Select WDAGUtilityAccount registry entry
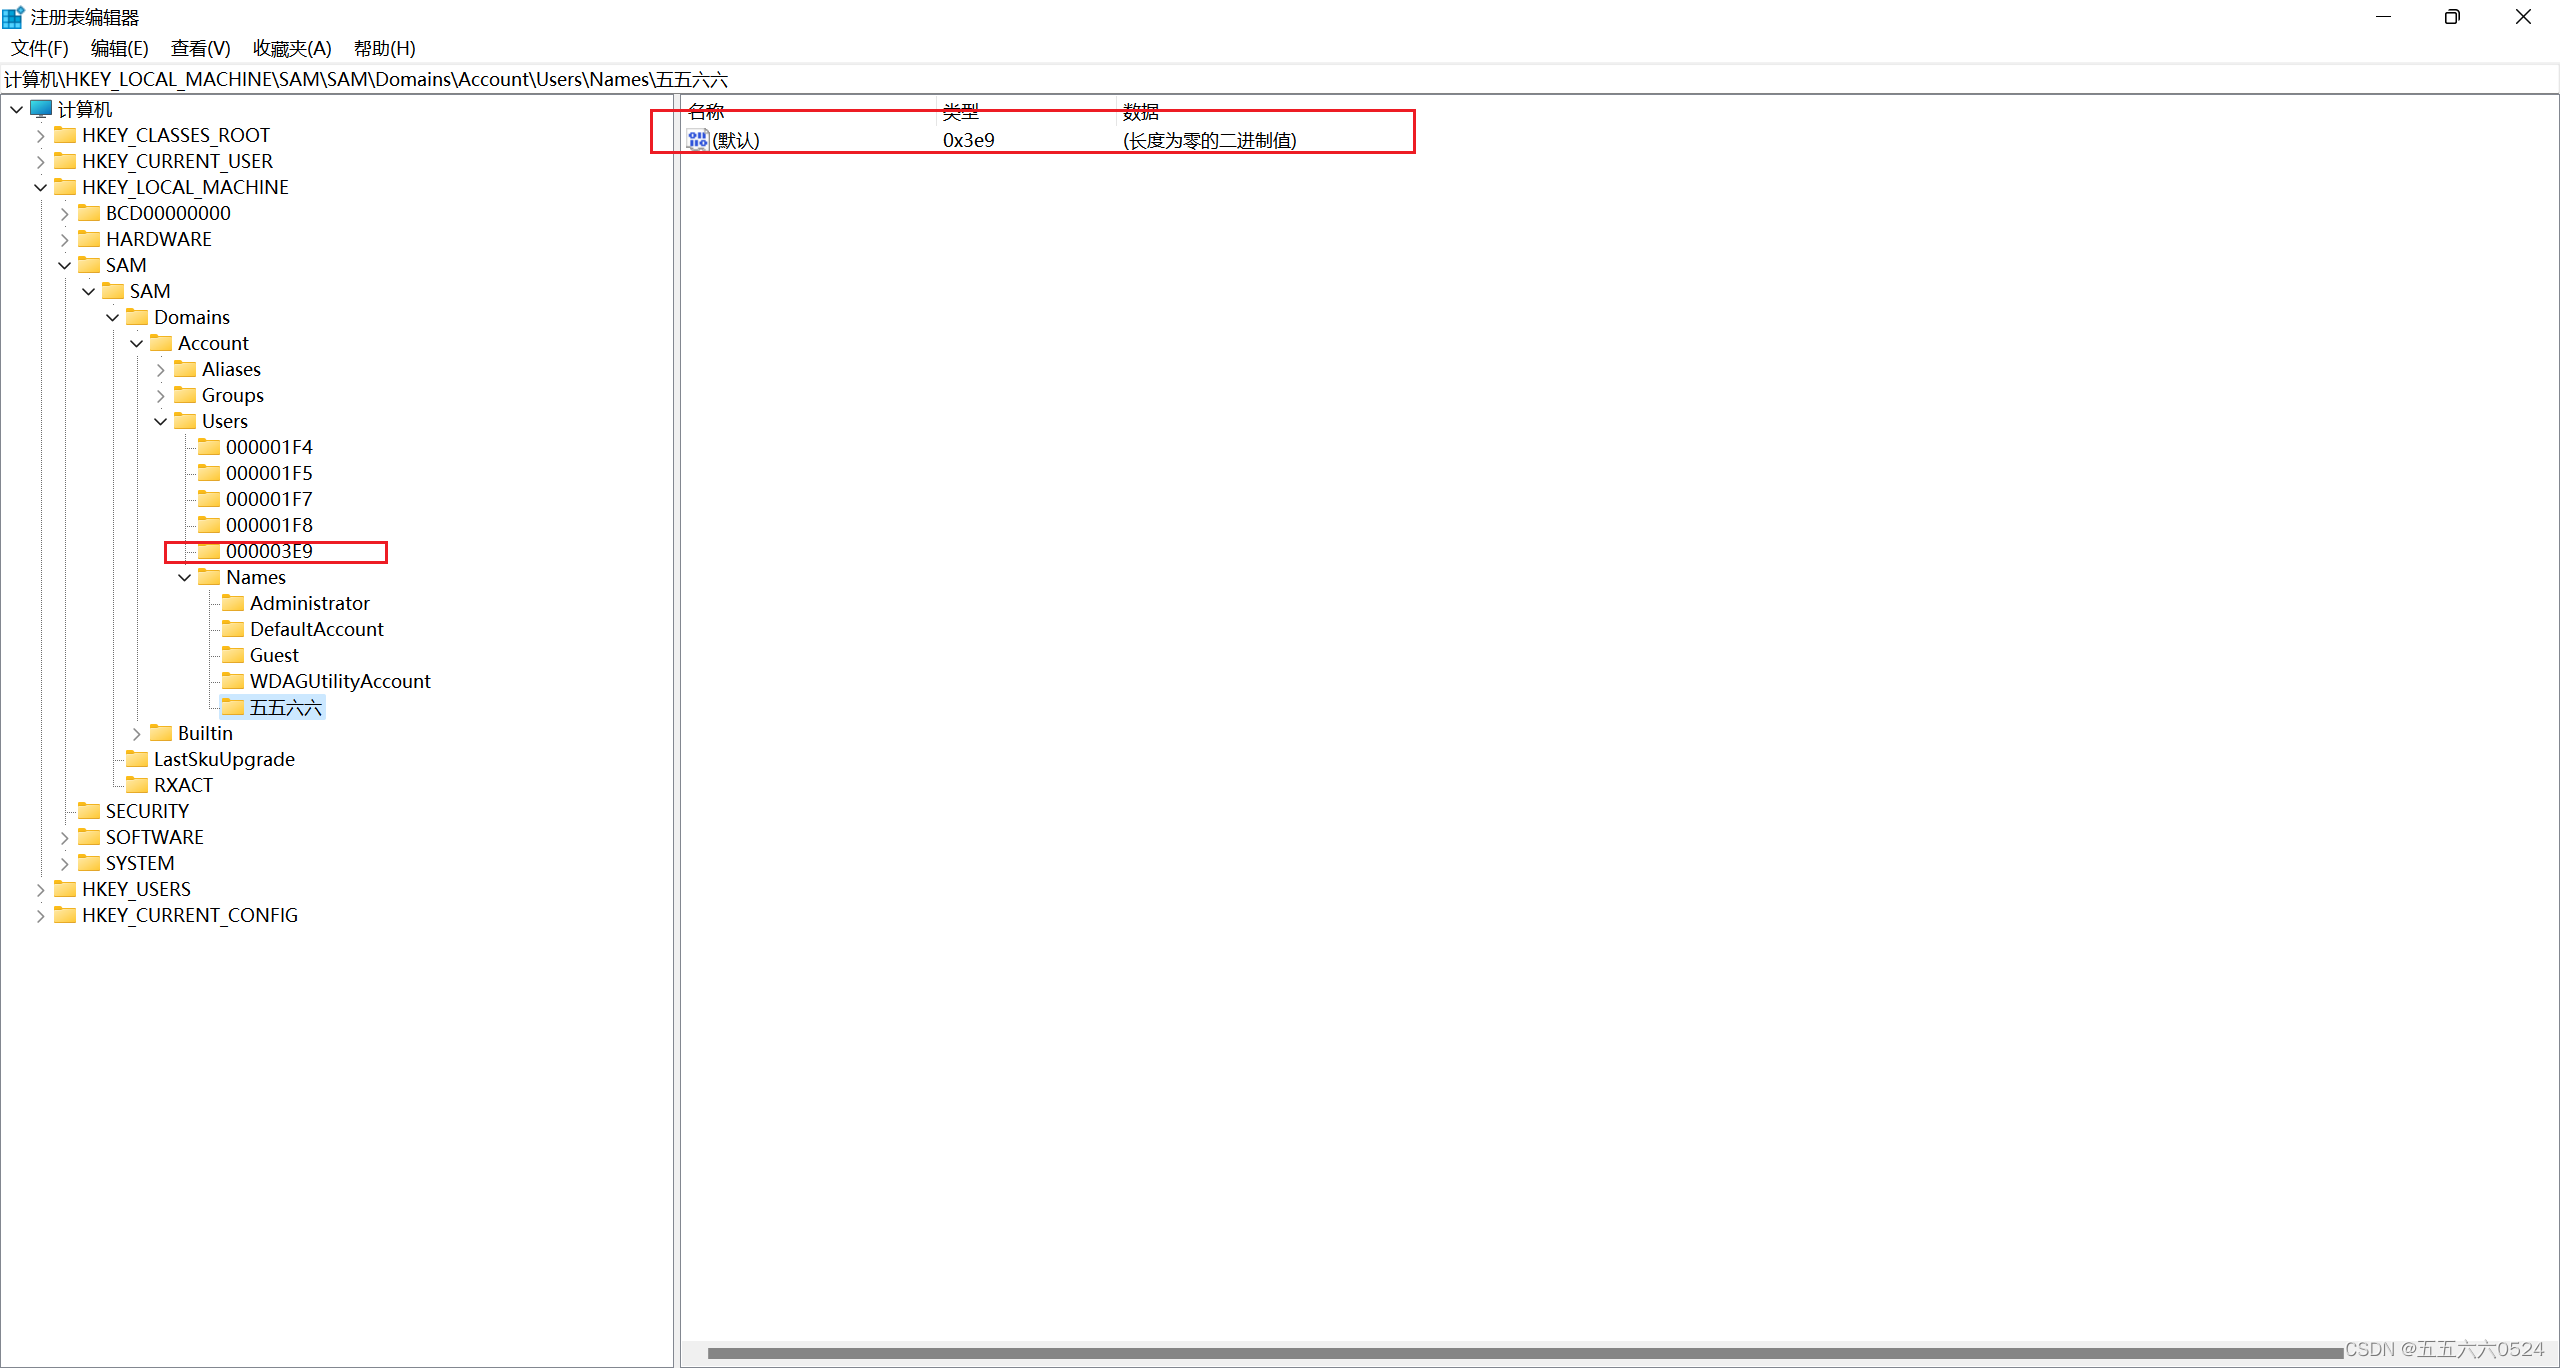Screen dimensions: 2560x1368 point(339,679)
